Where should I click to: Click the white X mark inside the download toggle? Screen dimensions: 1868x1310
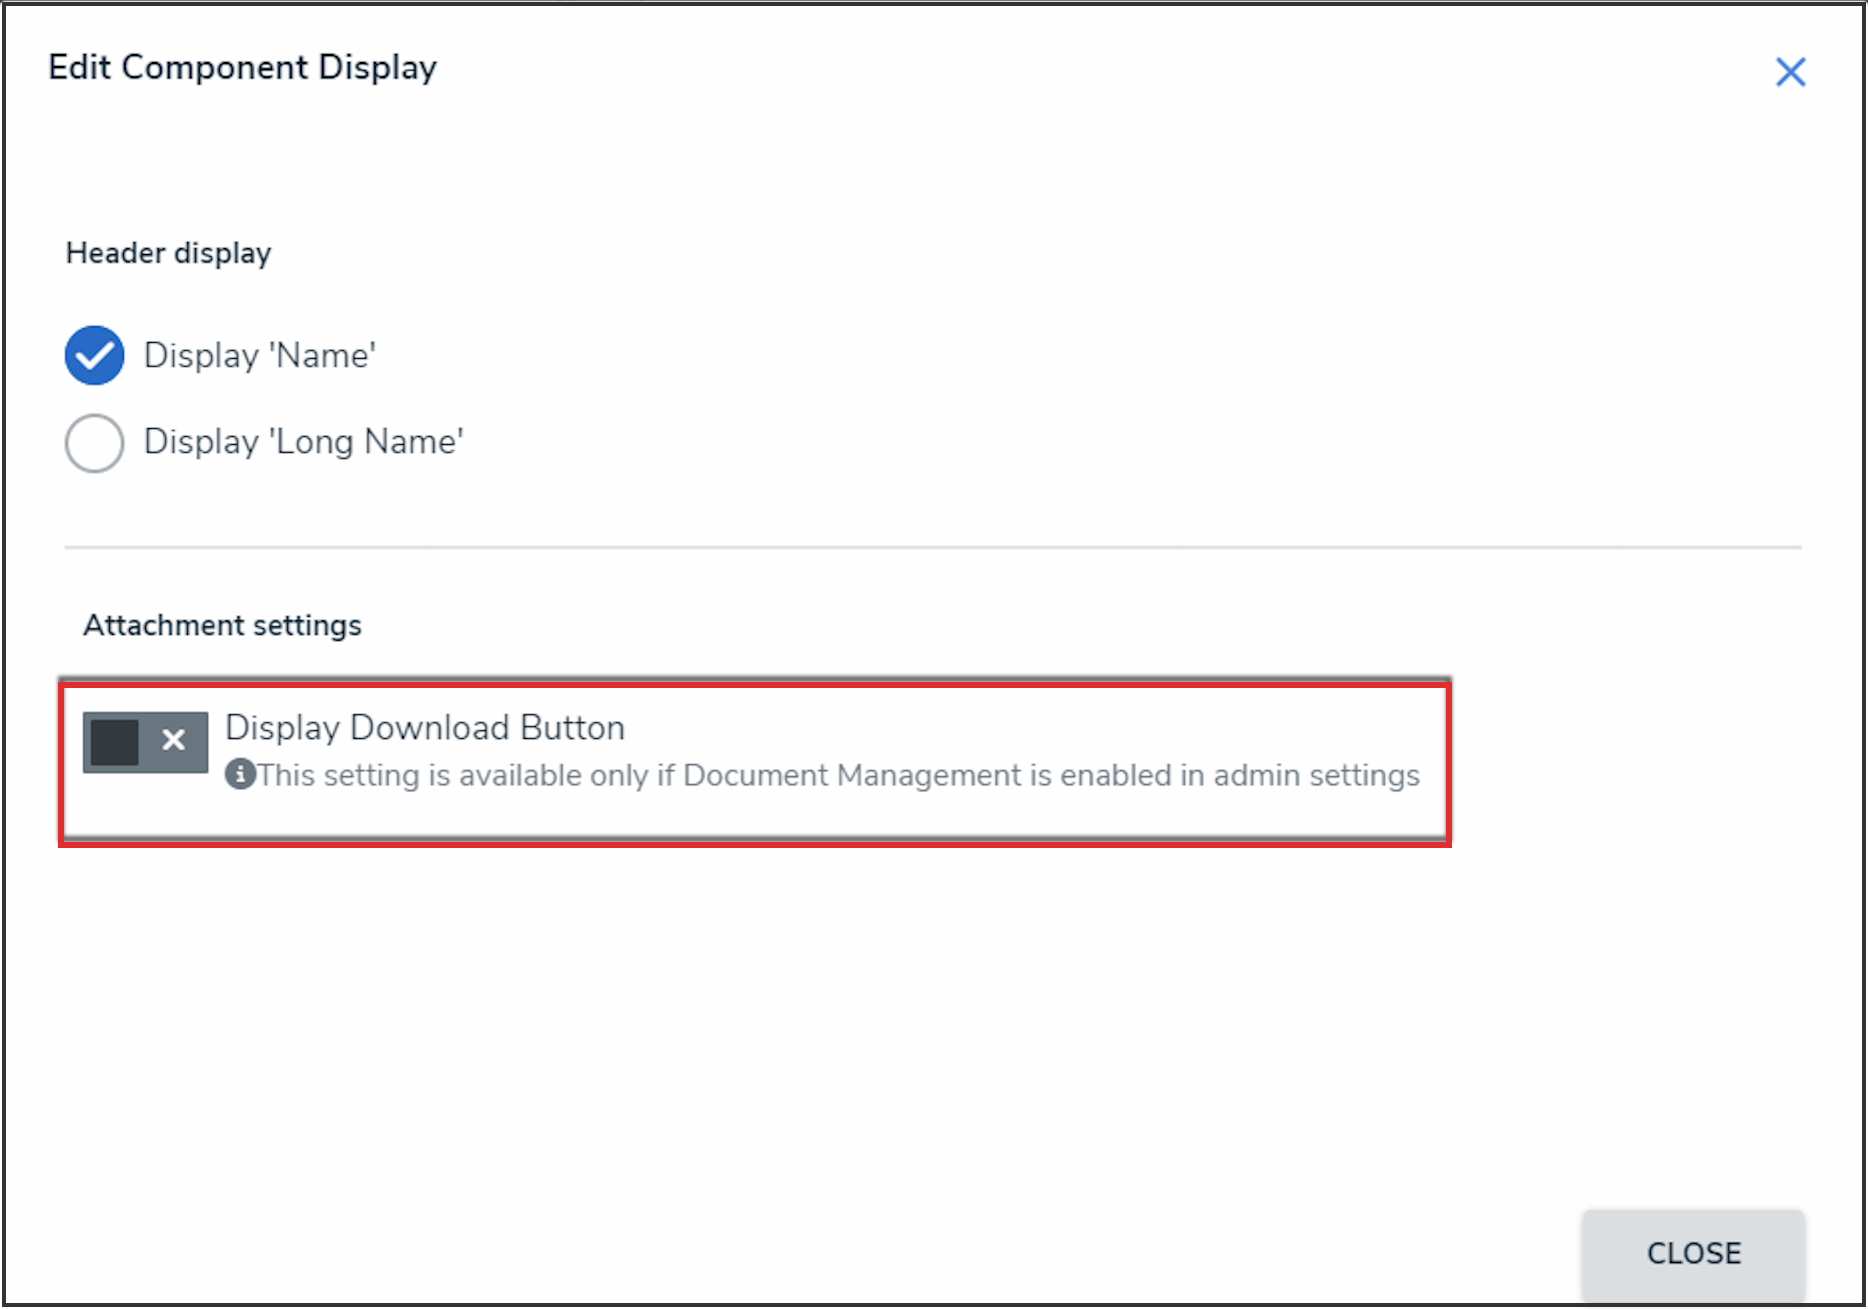174,740
